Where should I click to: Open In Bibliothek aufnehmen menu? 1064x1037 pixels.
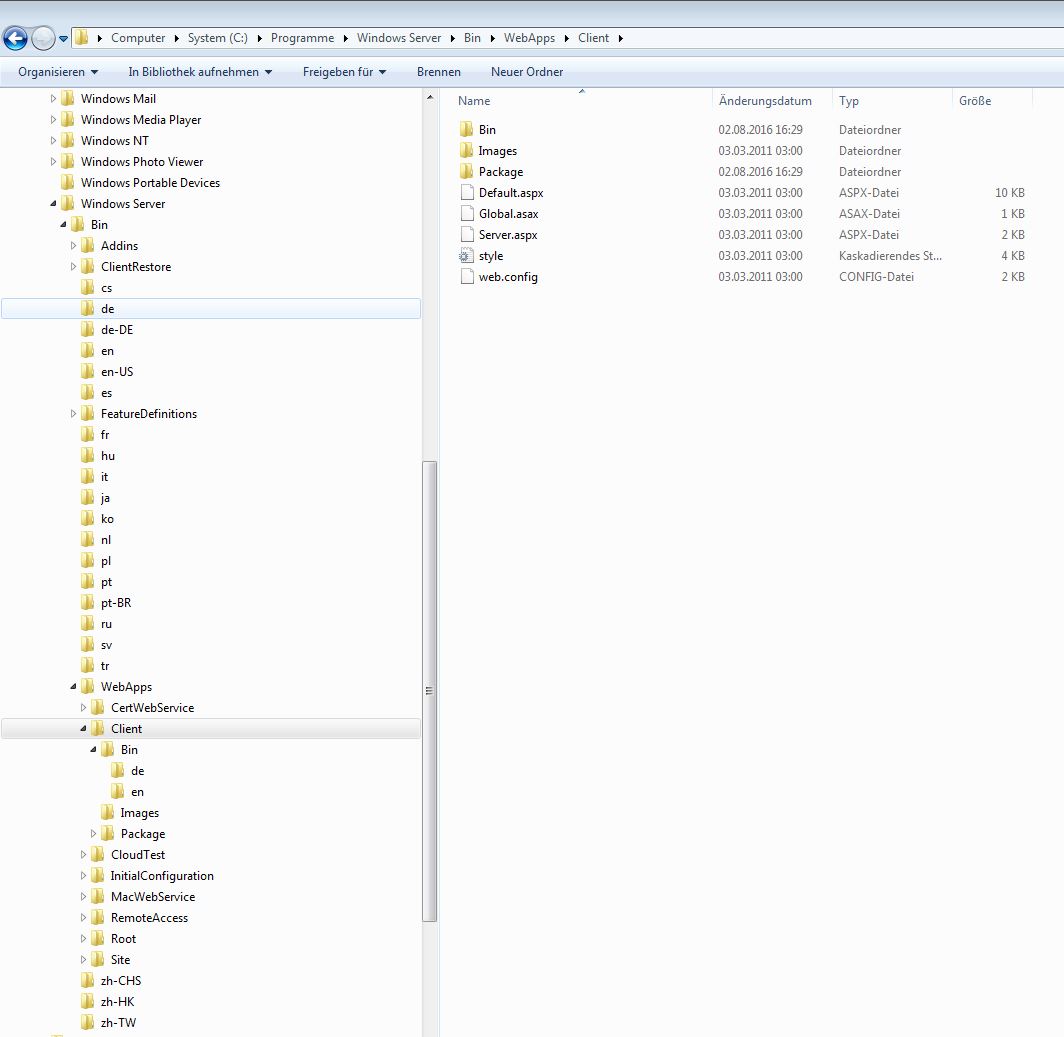(200, 72)
